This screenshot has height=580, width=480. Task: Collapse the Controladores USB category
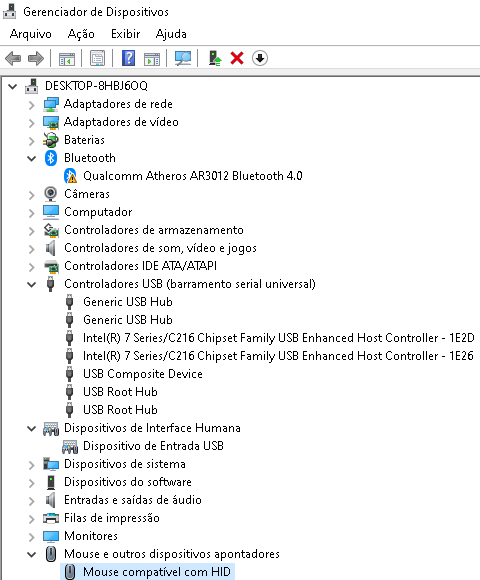pyautogui.click(x=31, y=285)
